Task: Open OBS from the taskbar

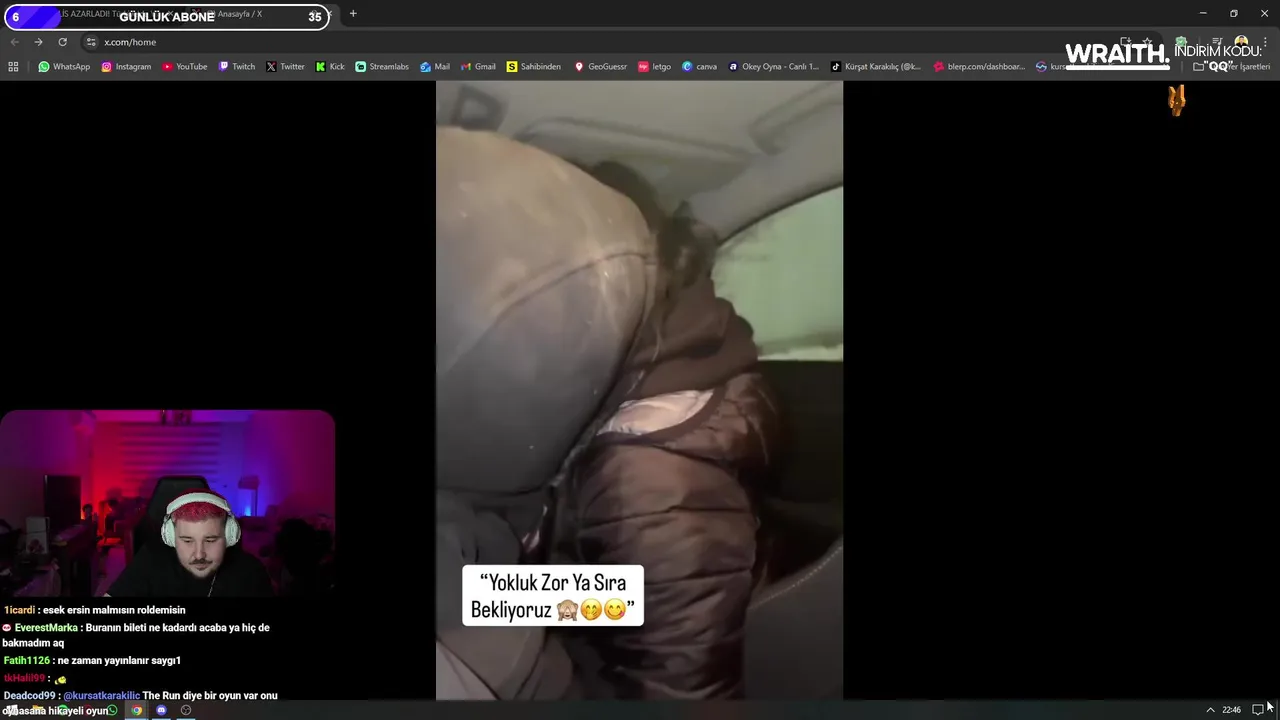Action: coord(186,710)
